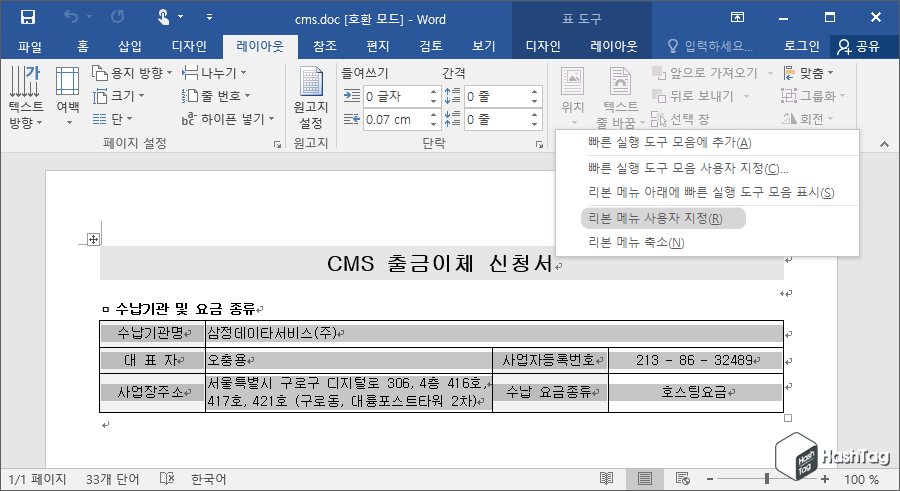Open the 맞춤 align dropdown
The width and height of the screenshot is (900, 491).
point(808,73)
